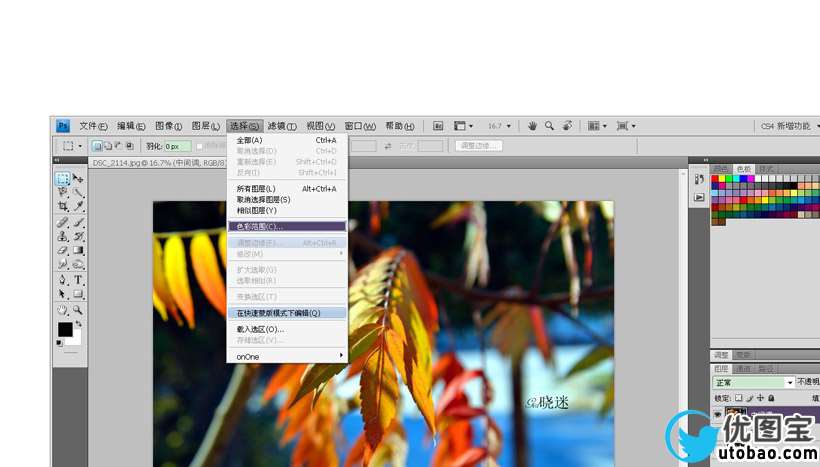
Task: Select the Clone Stamp tool
Action: [x=63, y=236]
